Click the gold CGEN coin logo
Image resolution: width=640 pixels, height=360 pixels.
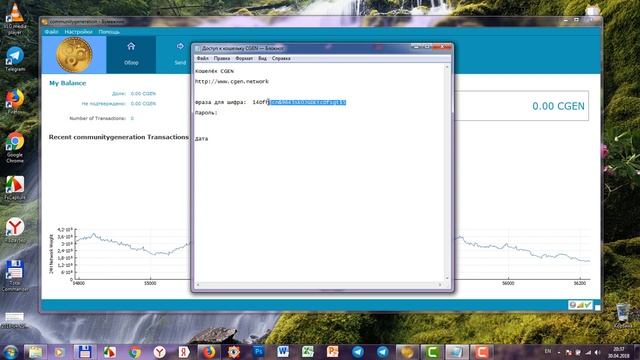click(x=74, y=54)
